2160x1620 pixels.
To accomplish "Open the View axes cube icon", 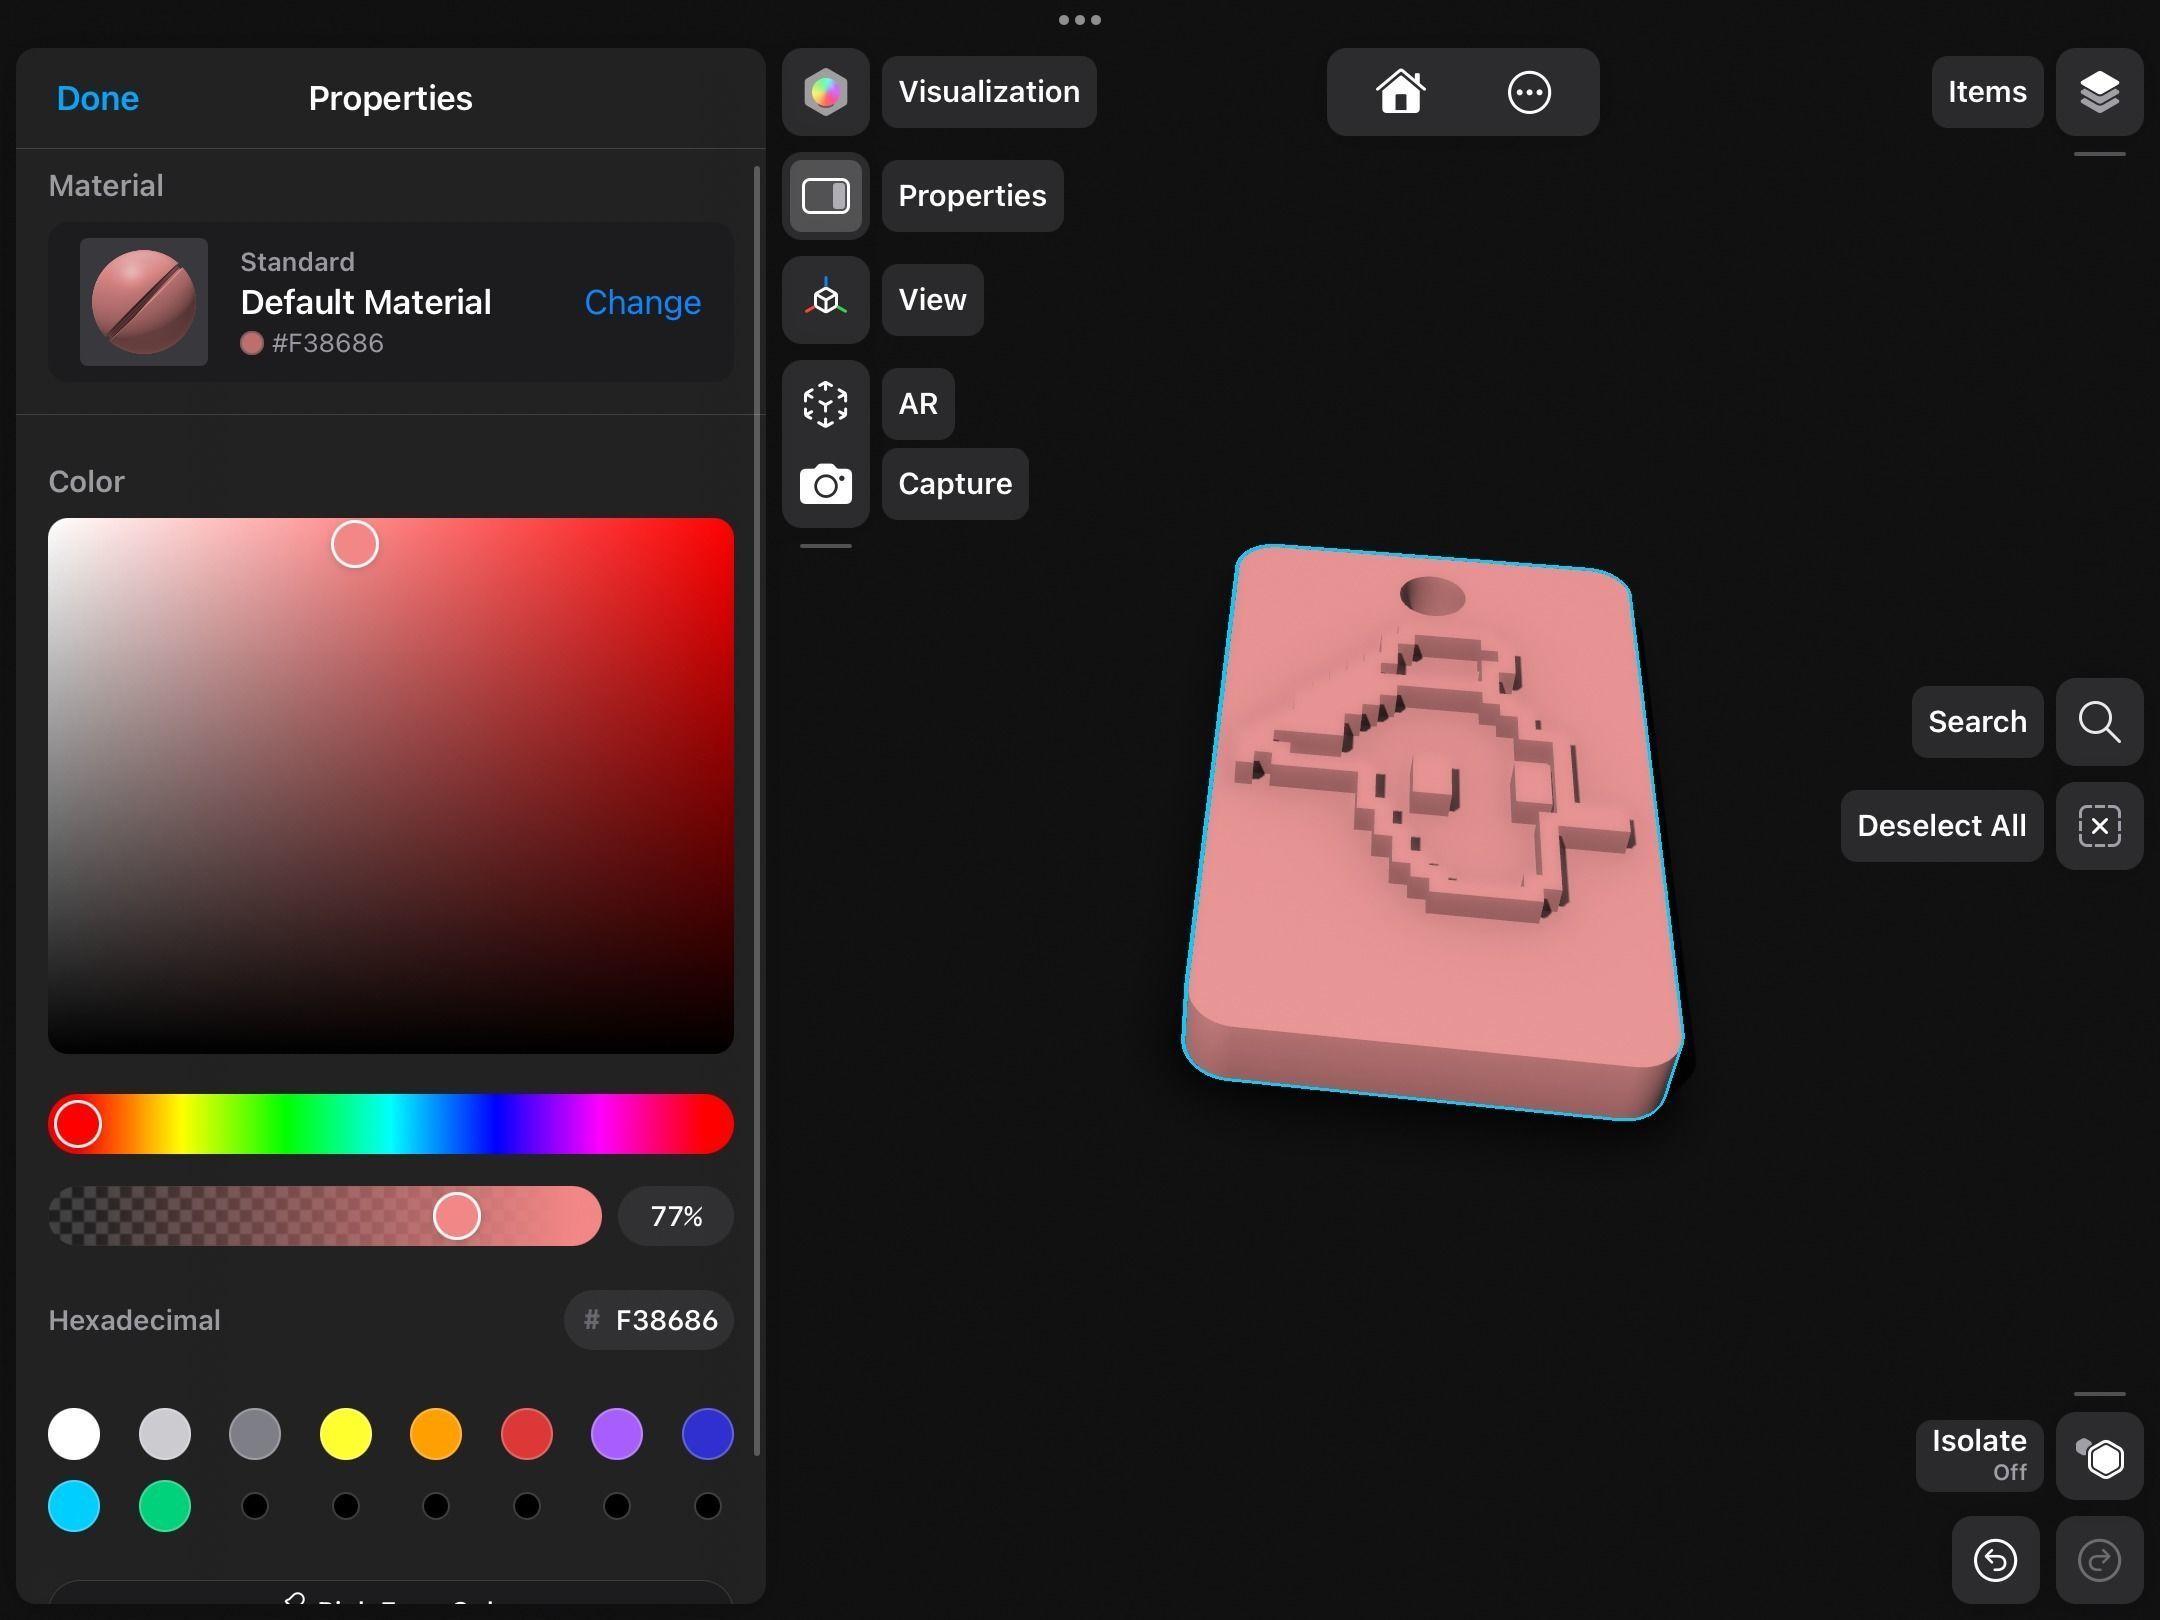I will click(x=825, y=300).
